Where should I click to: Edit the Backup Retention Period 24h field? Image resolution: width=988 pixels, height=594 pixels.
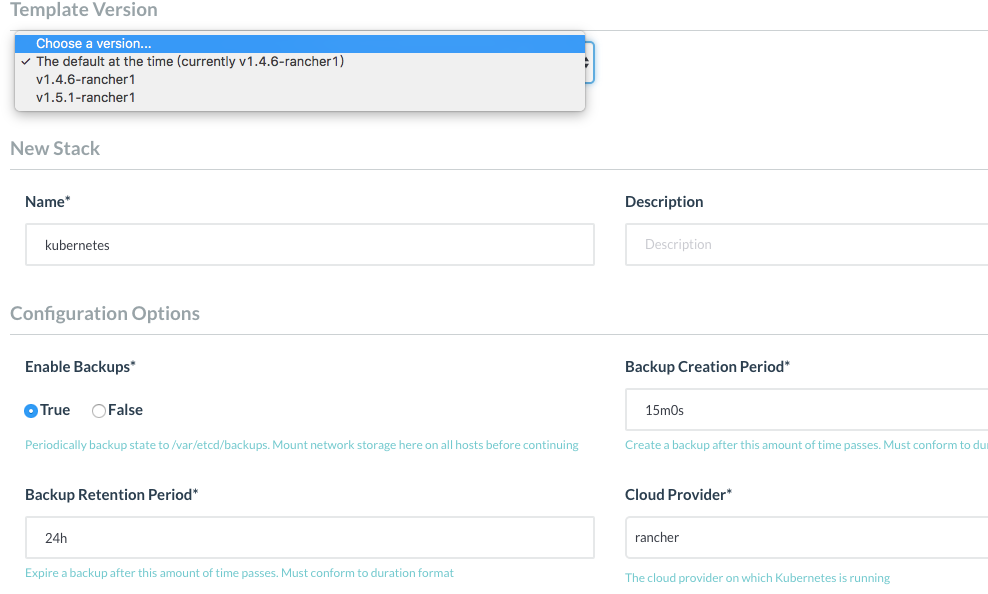tap(310, 538)
